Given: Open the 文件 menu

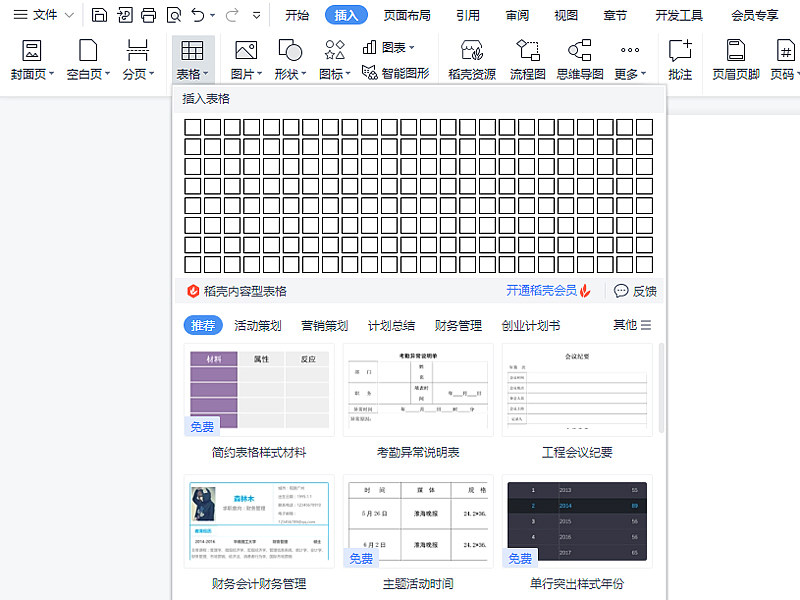Looking at the screenshot, I should 44,15.
